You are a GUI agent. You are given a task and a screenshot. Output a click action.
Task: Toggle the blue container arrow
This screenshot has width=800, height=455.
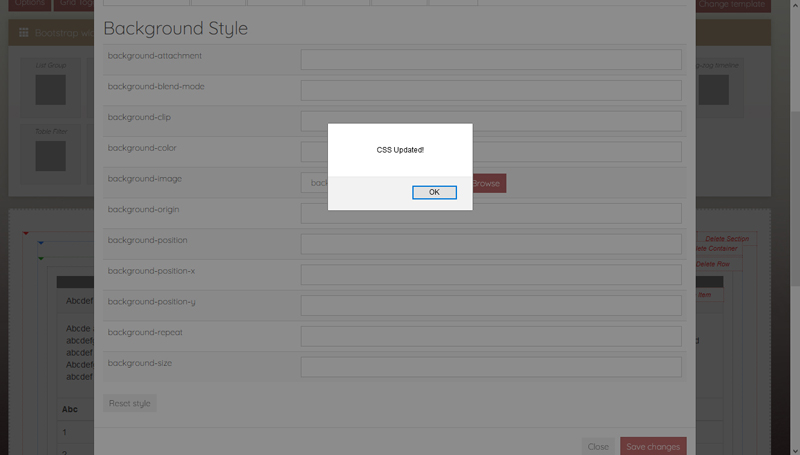[x=40, y=243]
